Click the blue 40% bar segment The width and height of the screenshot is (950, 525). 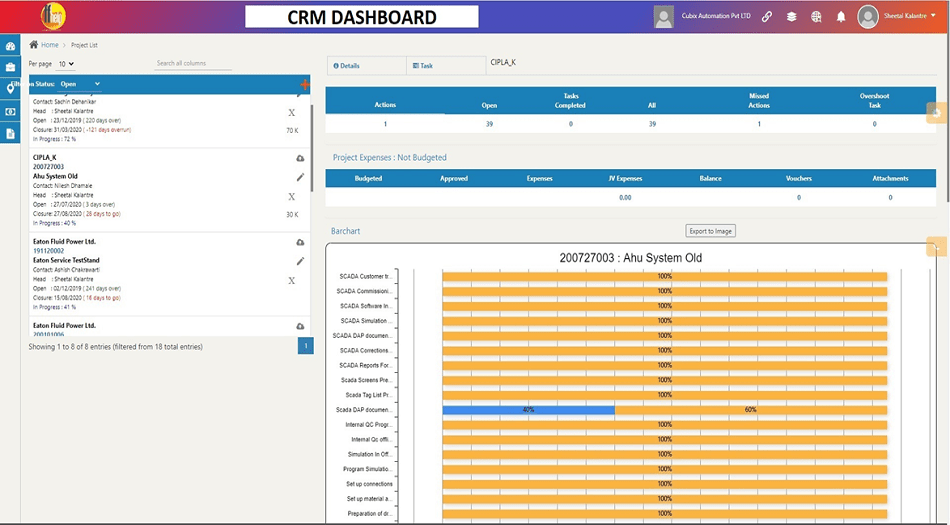528,410
